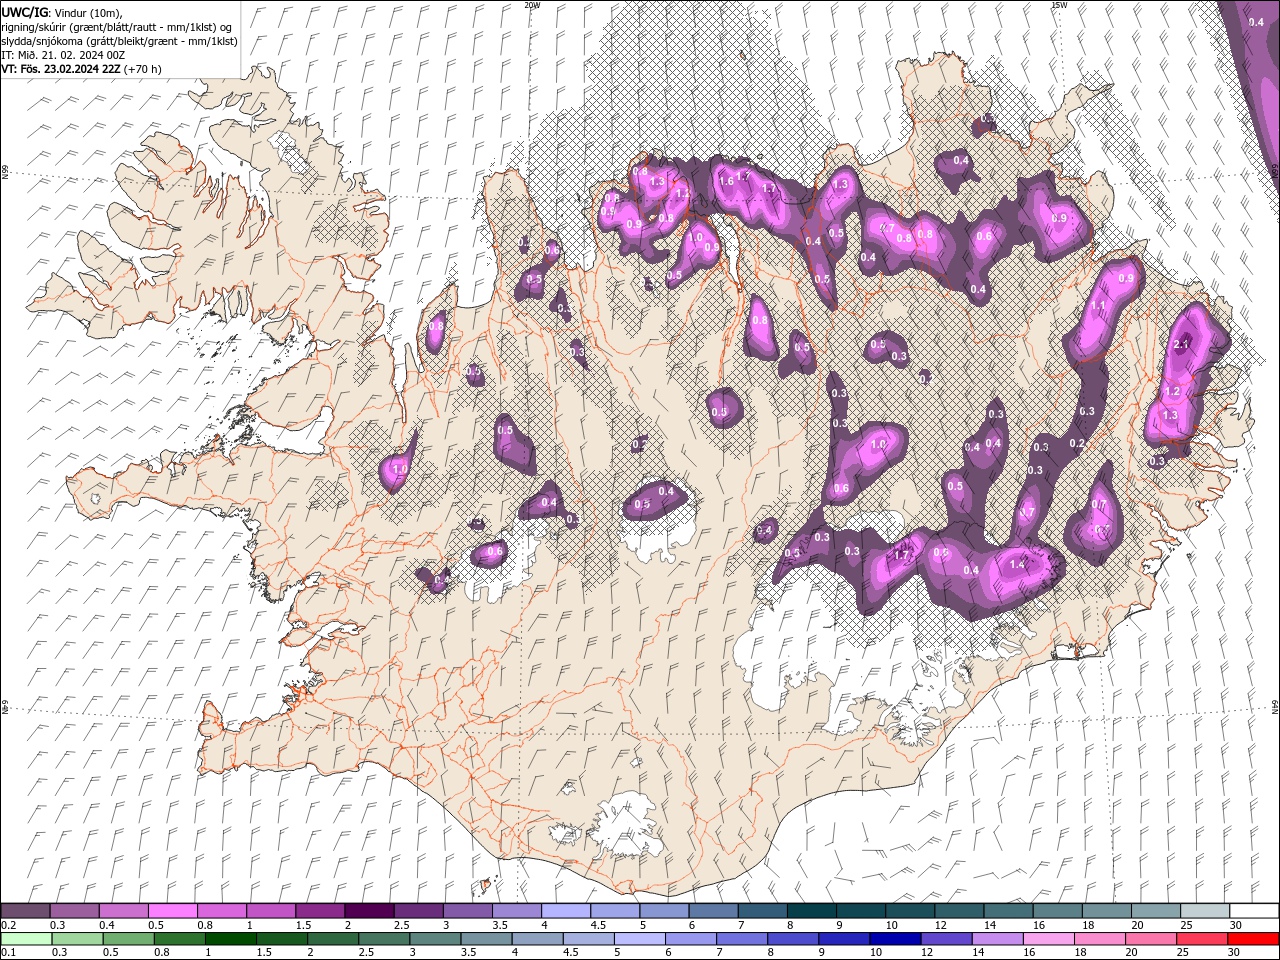Click the 0.2 label in the snow legend
The height and width of the screenshot is (960, 1280).
[x=9, y=925]
